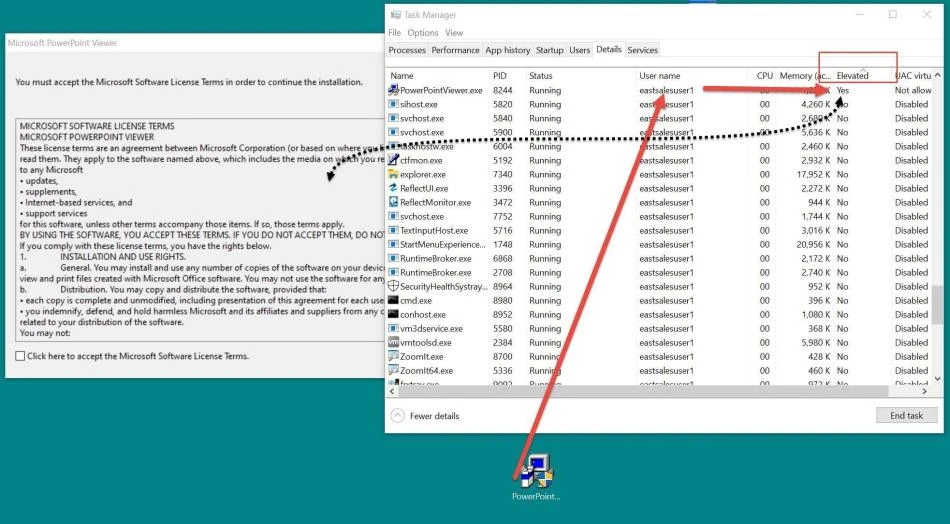Click the explorer.exe folder icon

pos(393,174)
